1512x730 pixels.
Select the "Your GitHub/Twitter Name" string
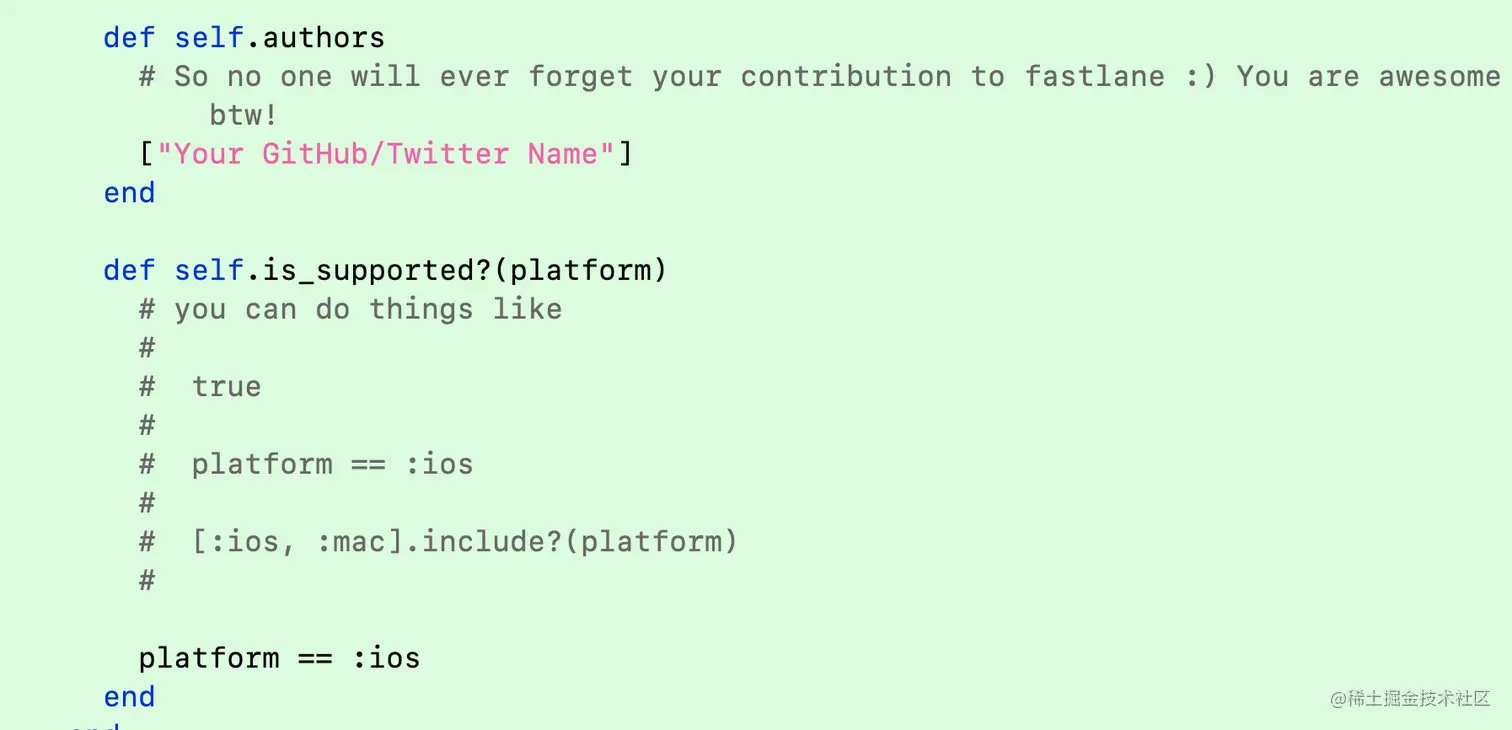pyautogui.click(x=385, y=154)
